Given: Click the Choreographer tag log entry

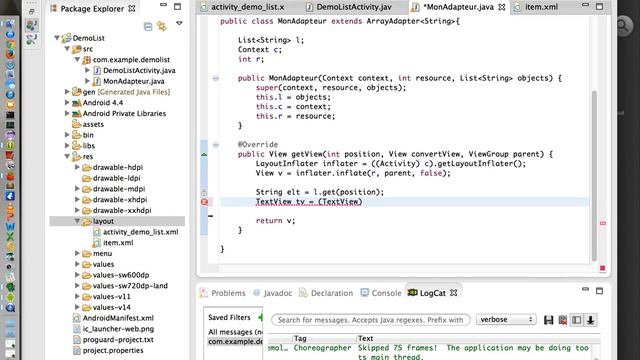Looking at the screenshot, I should tap(322, 348).
